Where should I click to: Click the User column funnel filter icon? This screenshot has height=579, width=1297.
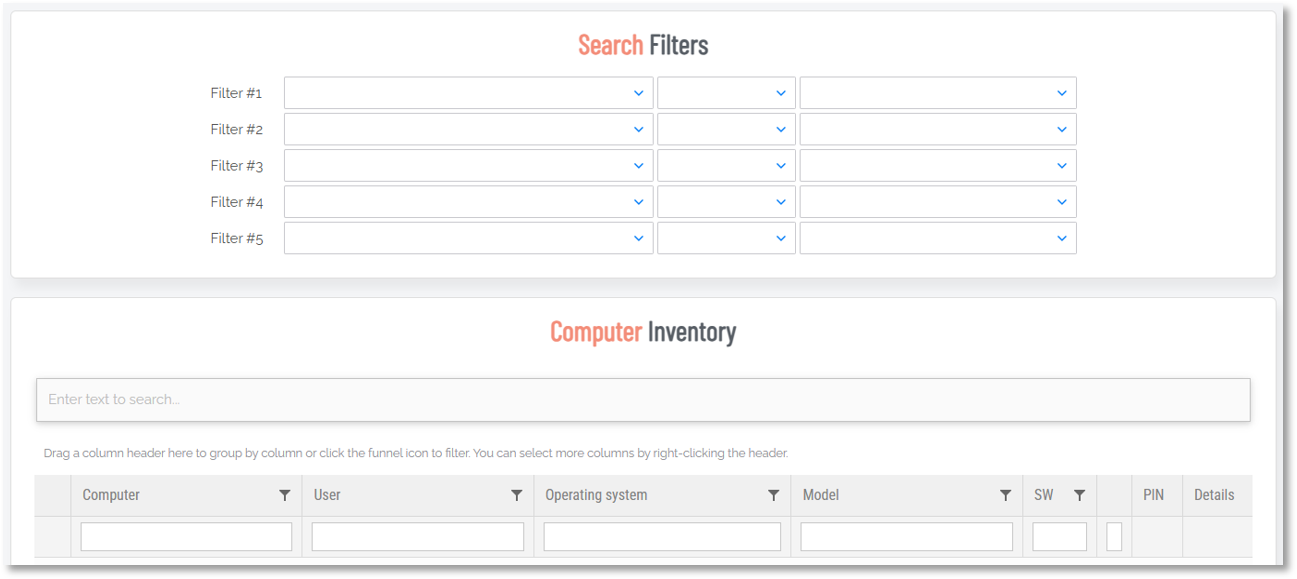(517, 495)
